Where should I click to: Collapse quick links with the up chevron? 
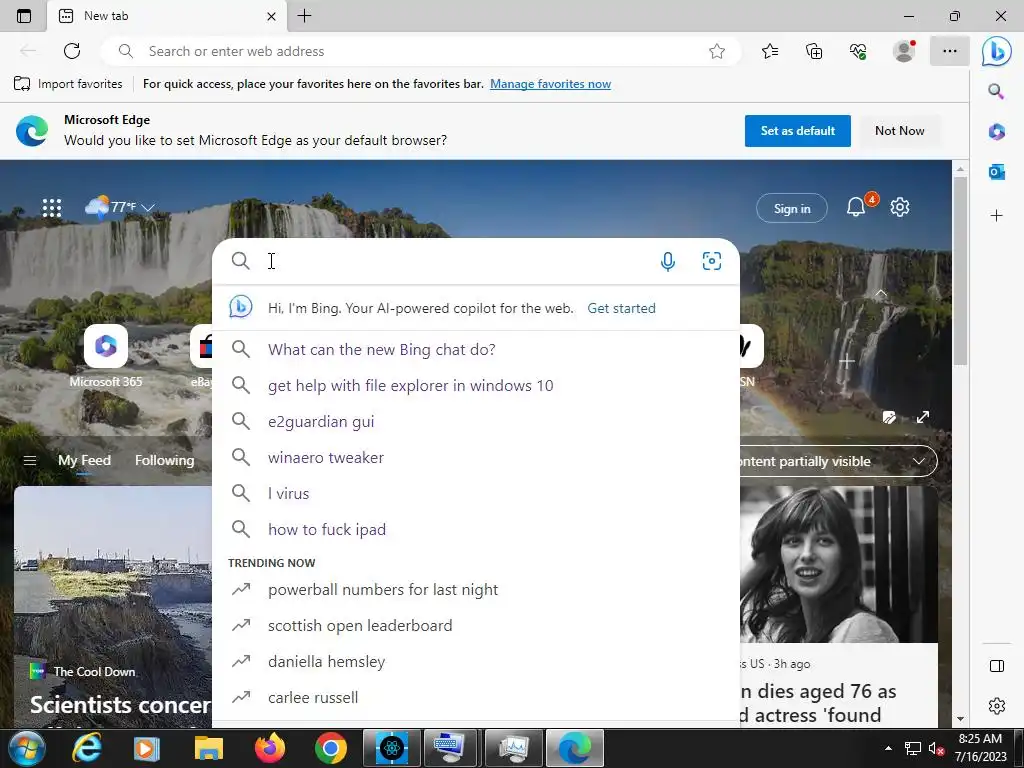(881, 293)
